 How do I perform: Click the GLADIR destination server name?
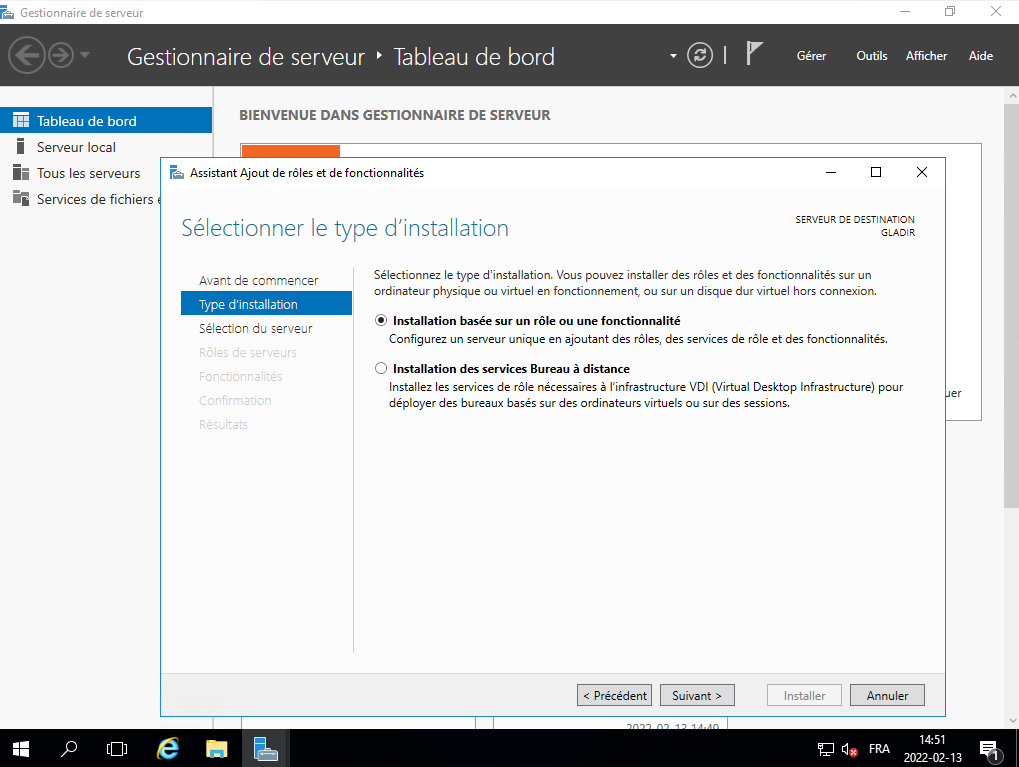point(897,233)
